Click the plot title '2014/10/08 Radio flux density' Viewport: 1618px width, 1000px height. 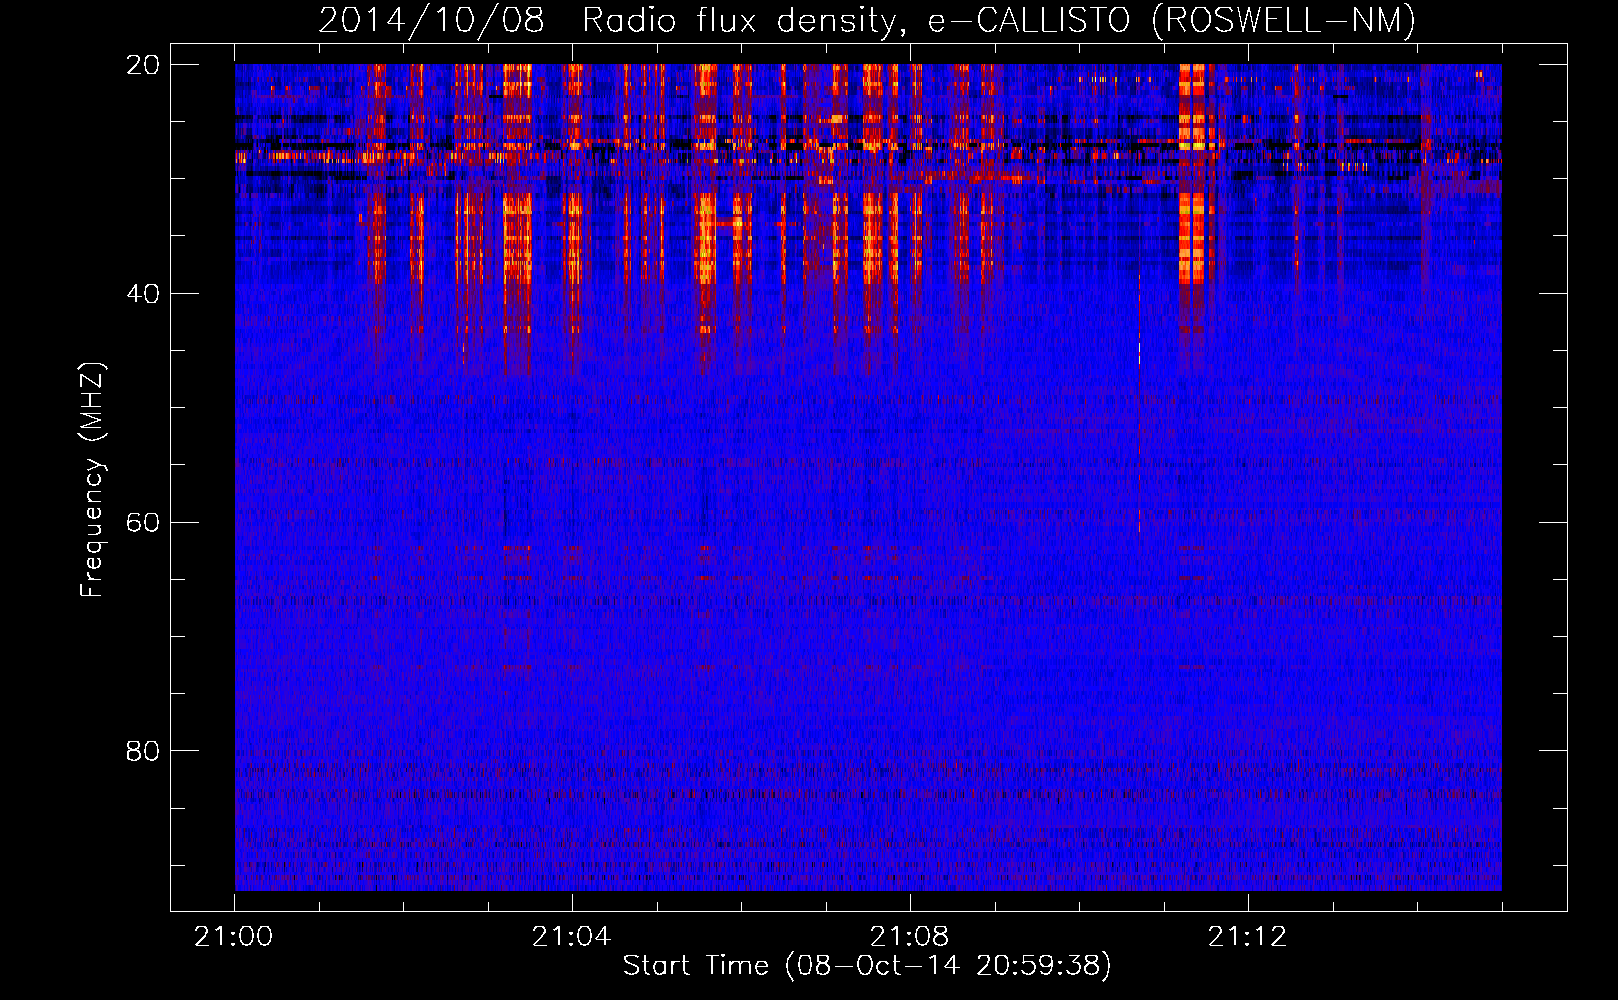(x=867, y=21)
